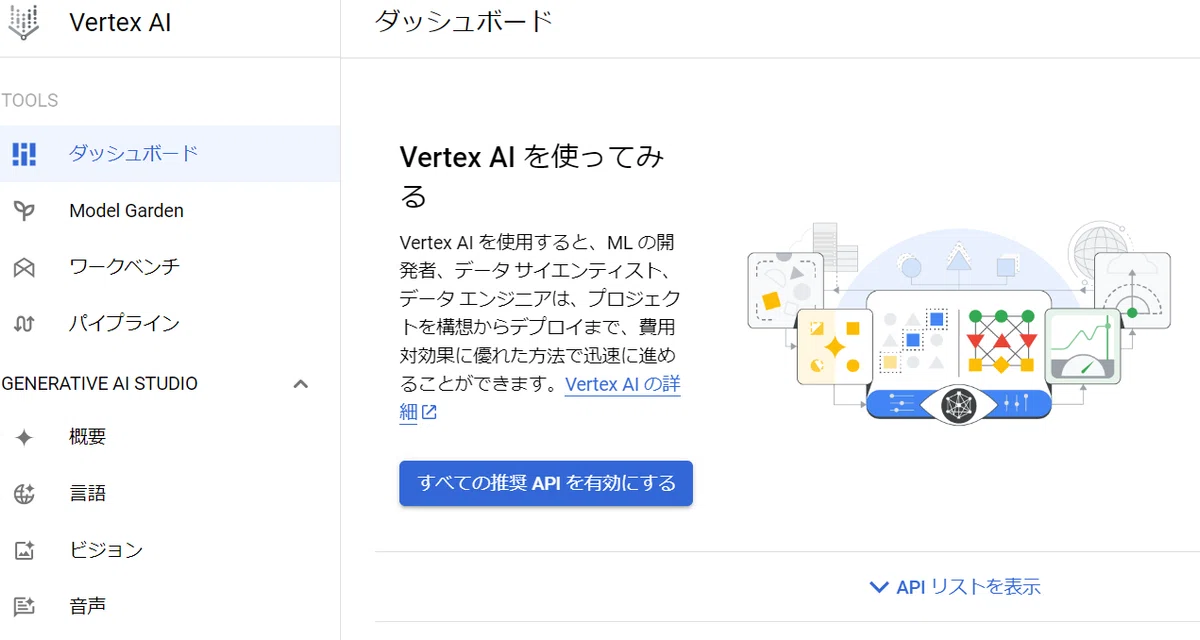Click the ビジョン image icon
Viewport: 1200px width, 640px height.
click(x=24, y=550)
